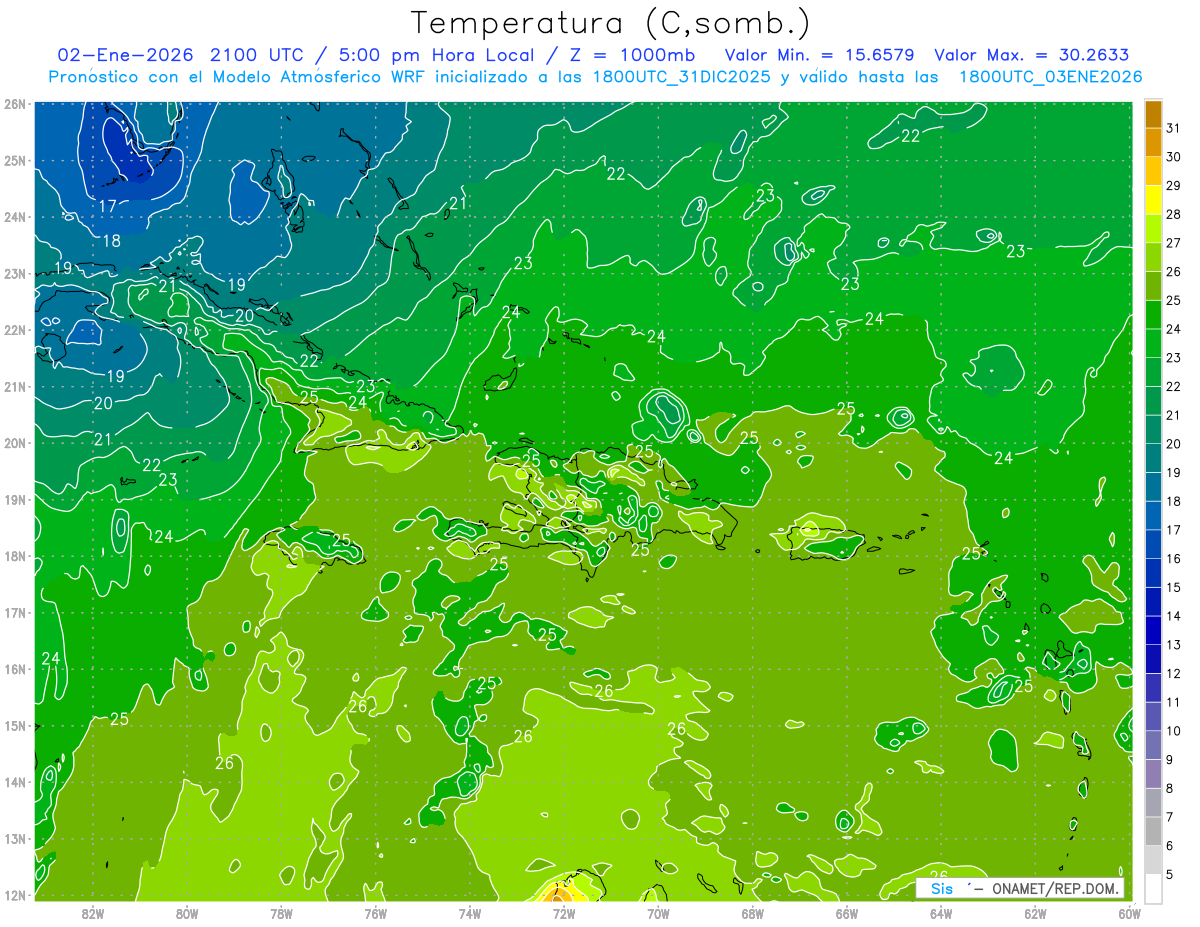The width and height of the screenshot is (1200, 927).
Task: Click the "12N" latitude axis label
Action: tap(14, 894)
